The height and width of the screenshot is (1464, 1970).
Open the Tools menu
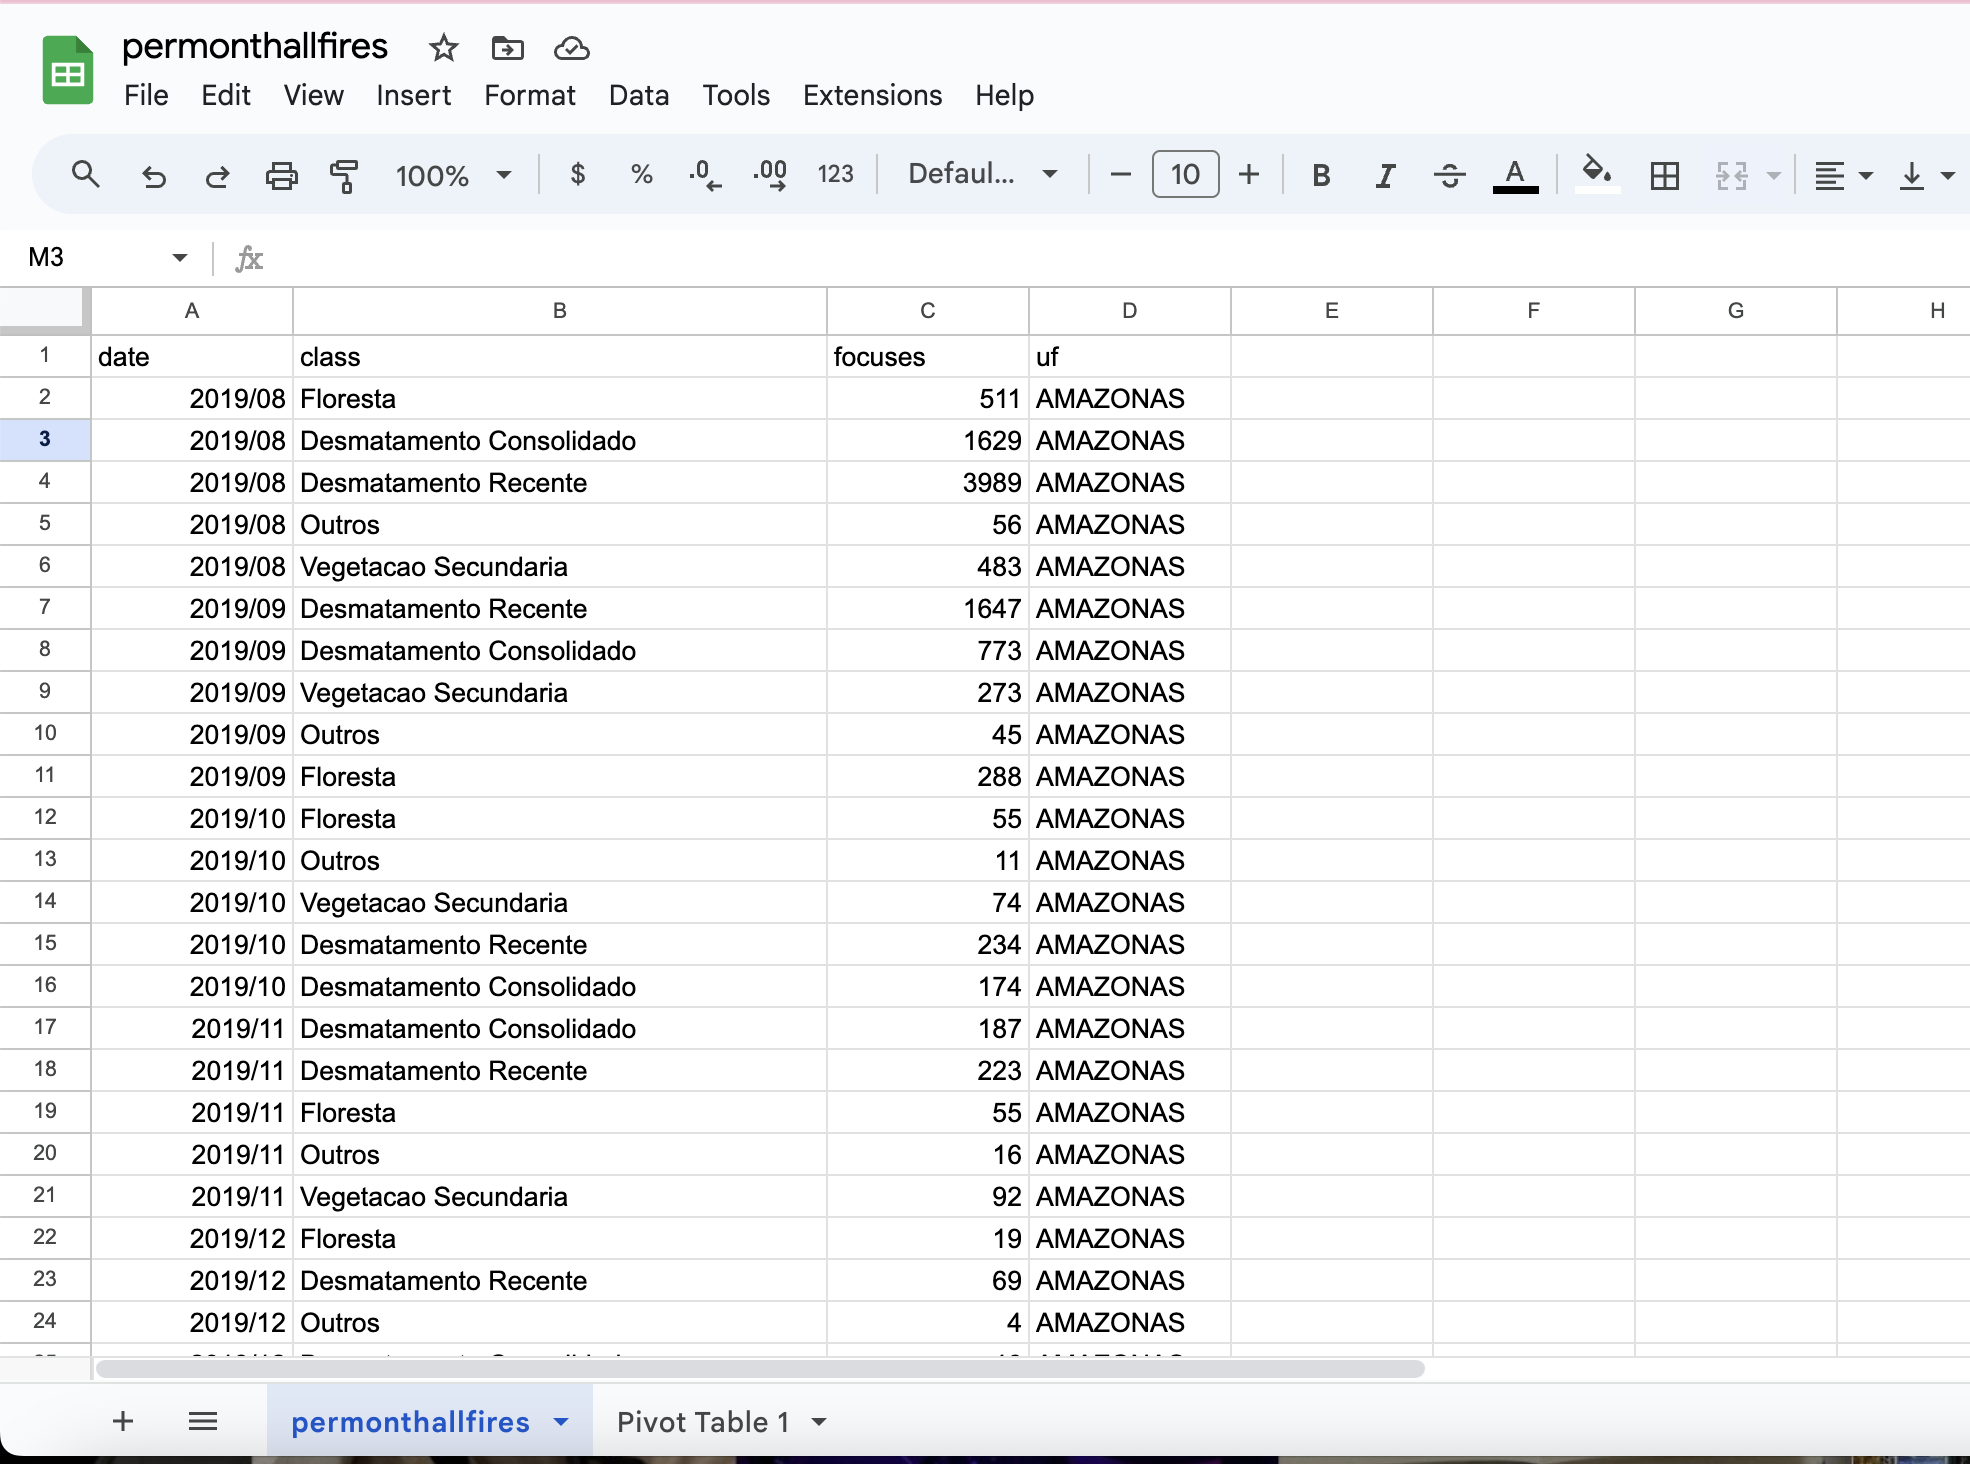tap(736, 95)
